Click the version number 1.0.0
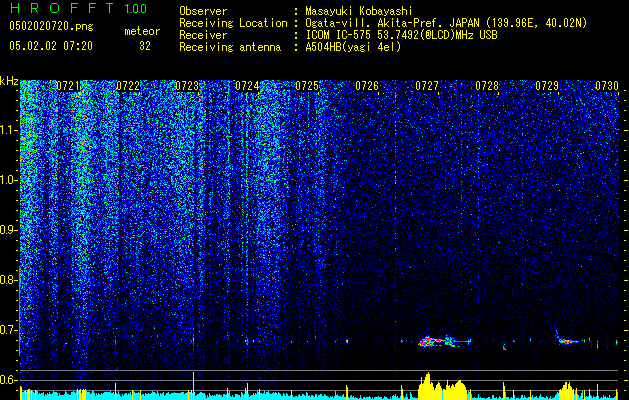 pos(135,8)
